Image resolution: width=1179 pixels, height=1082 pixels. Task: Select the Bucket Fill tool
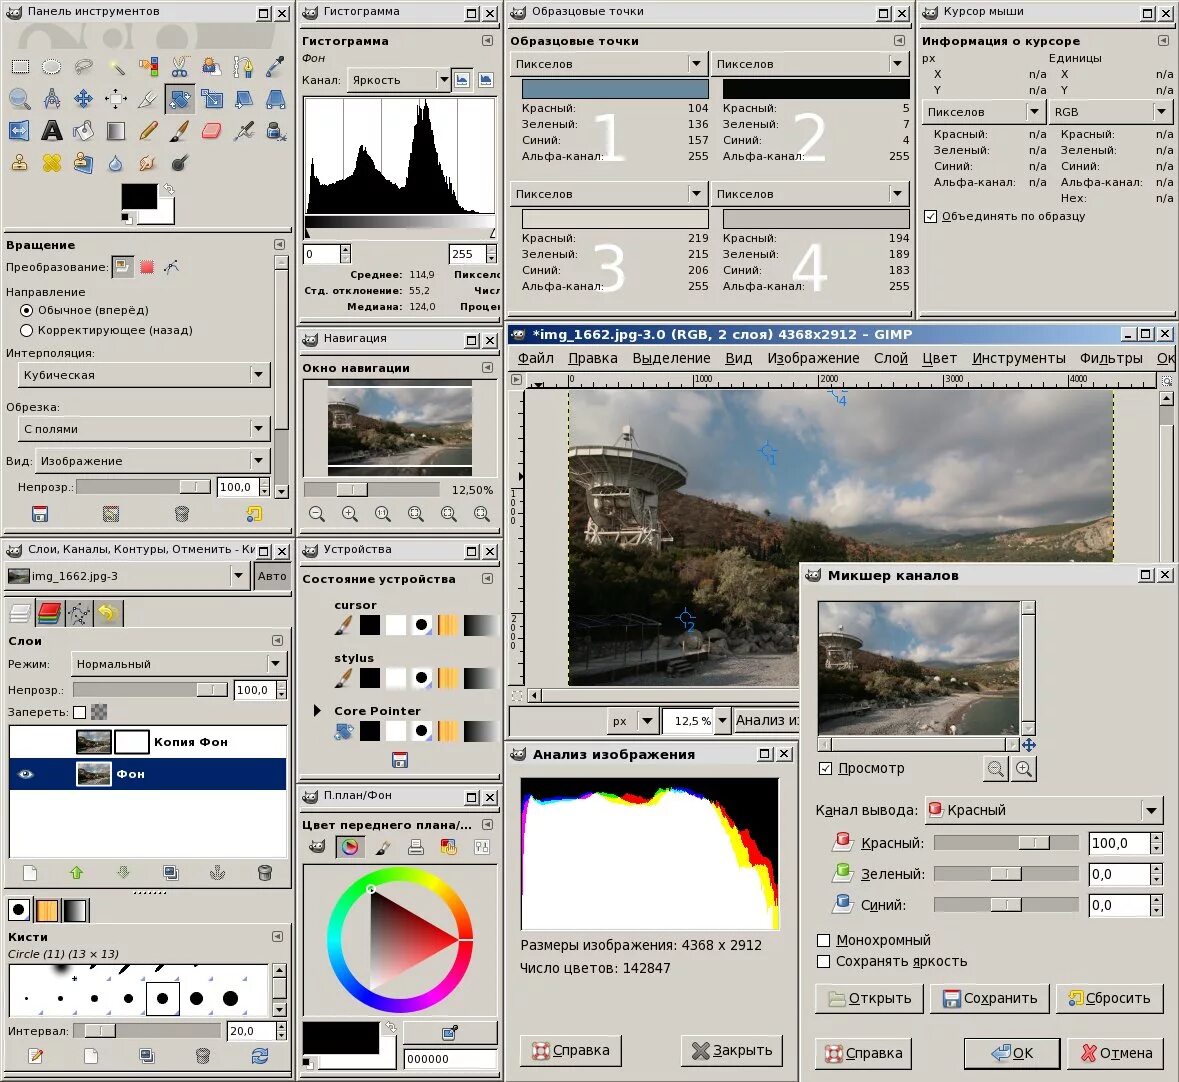tap(83, 131)
